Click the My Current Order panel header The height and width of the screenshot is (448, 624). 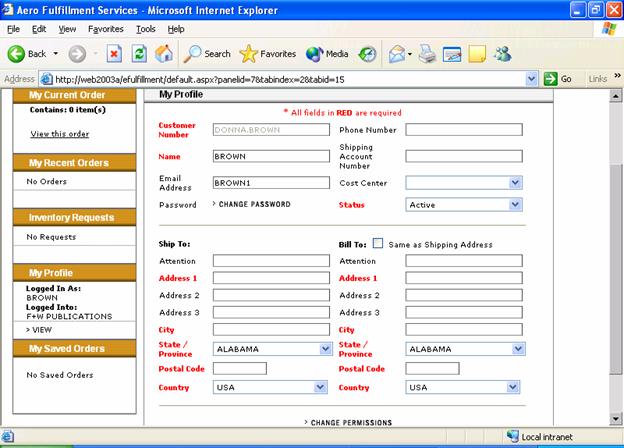(x=74, y=95)
